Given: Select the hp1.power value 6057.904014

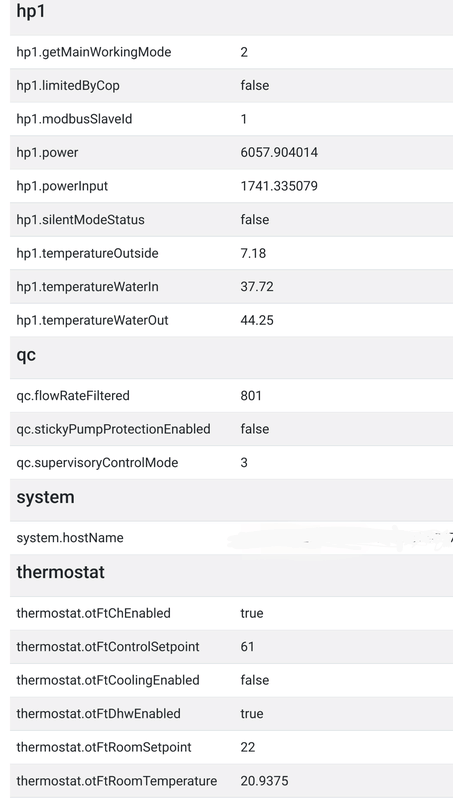Looking at the screenshot, I should click(279, 153).
